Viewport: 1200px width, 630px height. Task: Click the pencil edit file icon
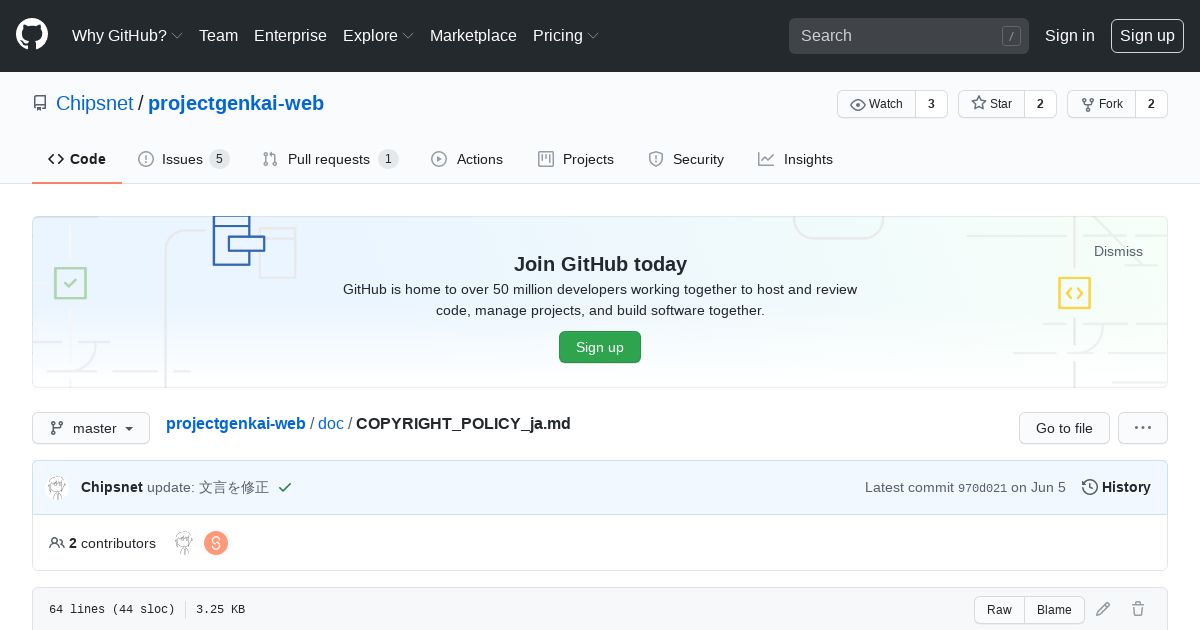coord(1103,609)
